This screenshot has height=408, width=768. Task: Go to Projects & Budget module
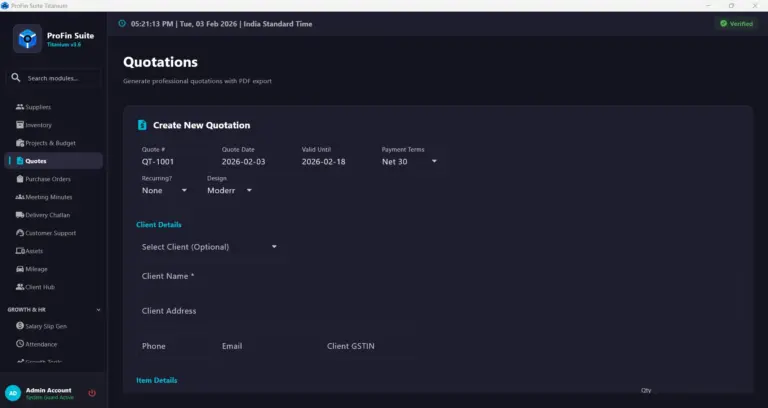pyautogui.click(x=50, y=143)
